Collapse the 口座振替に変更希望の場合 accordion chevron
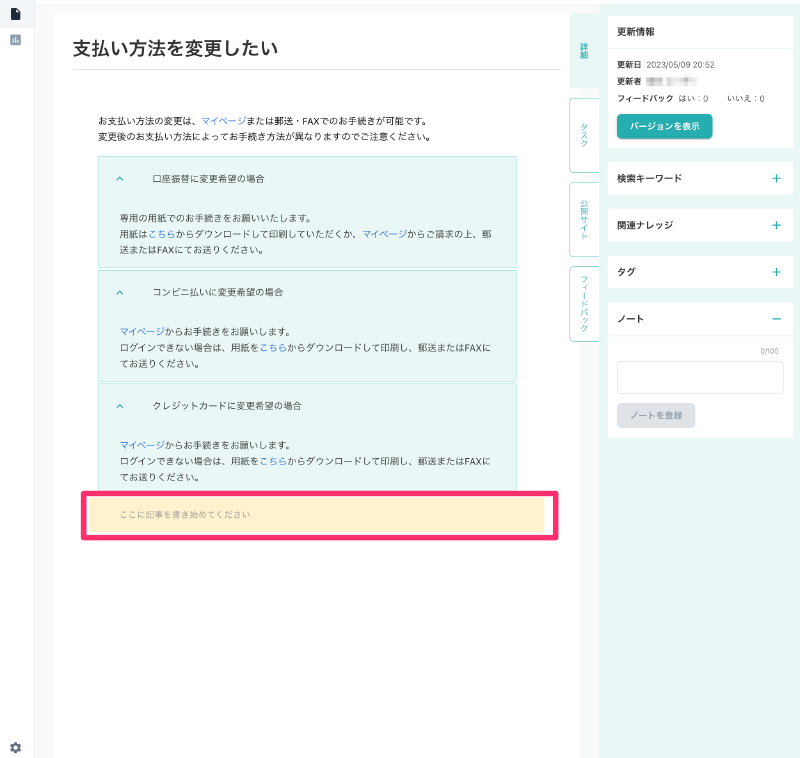Image resolution: width=800 pixels, height=758 pixels. click(x=120, y=179)
